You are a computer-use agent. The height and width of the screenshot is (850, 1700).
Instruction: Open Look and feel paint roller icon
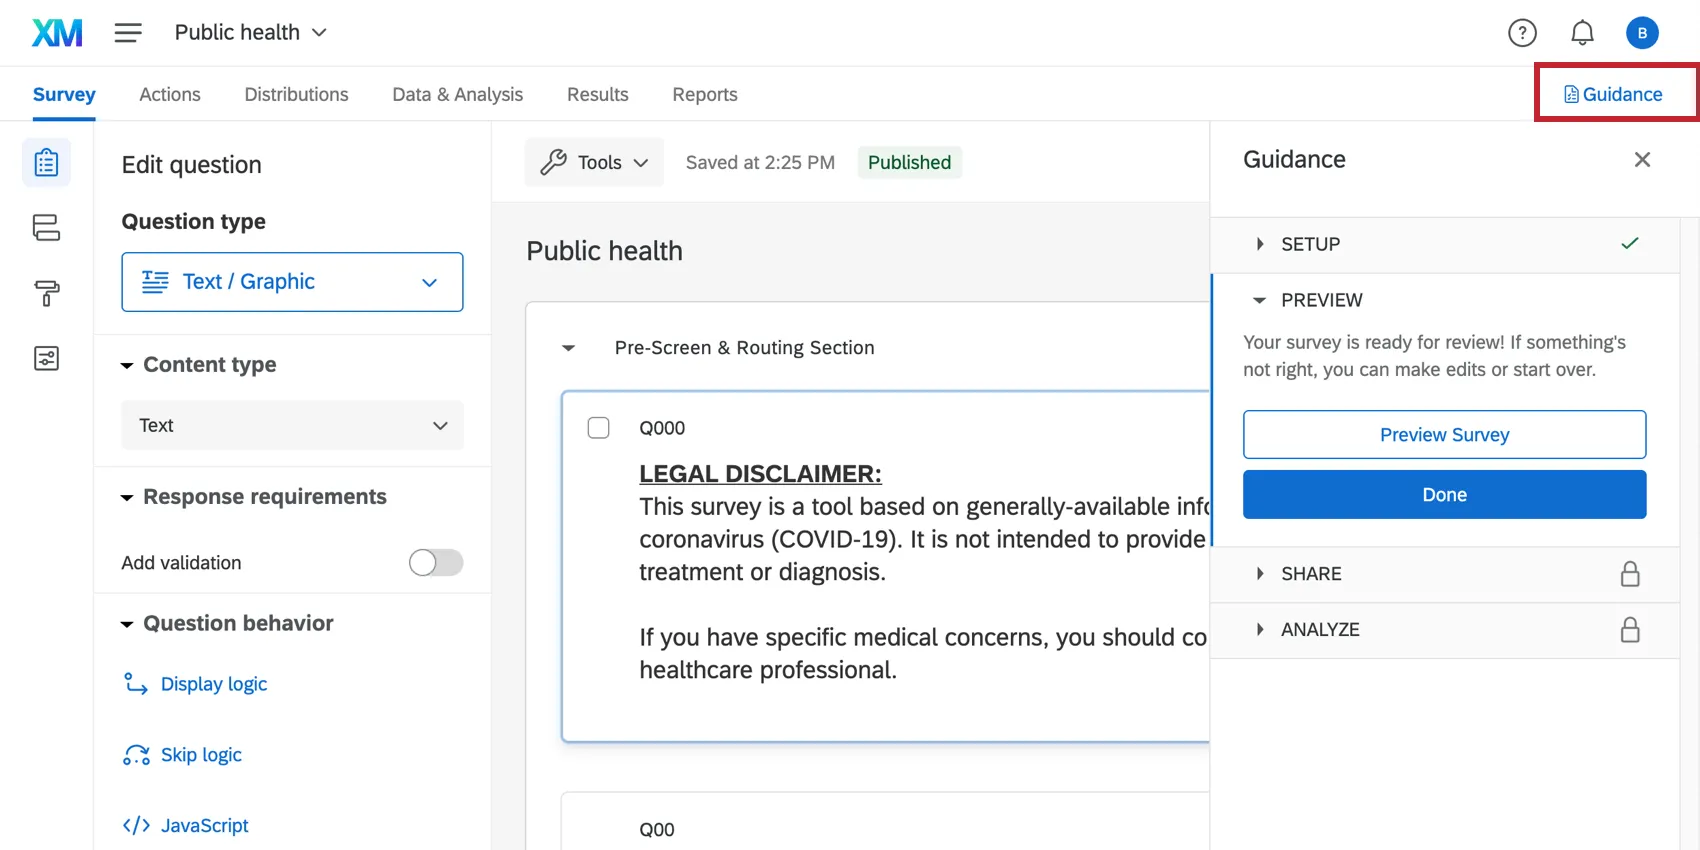46,293
